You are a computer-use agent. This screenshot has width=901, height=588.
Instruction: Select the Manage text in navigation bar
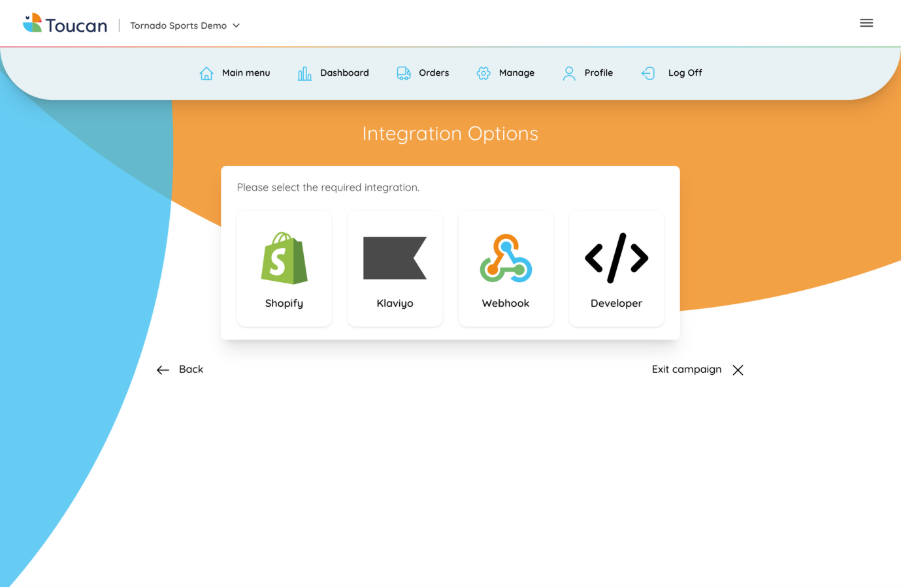click(x=516, y=73)
